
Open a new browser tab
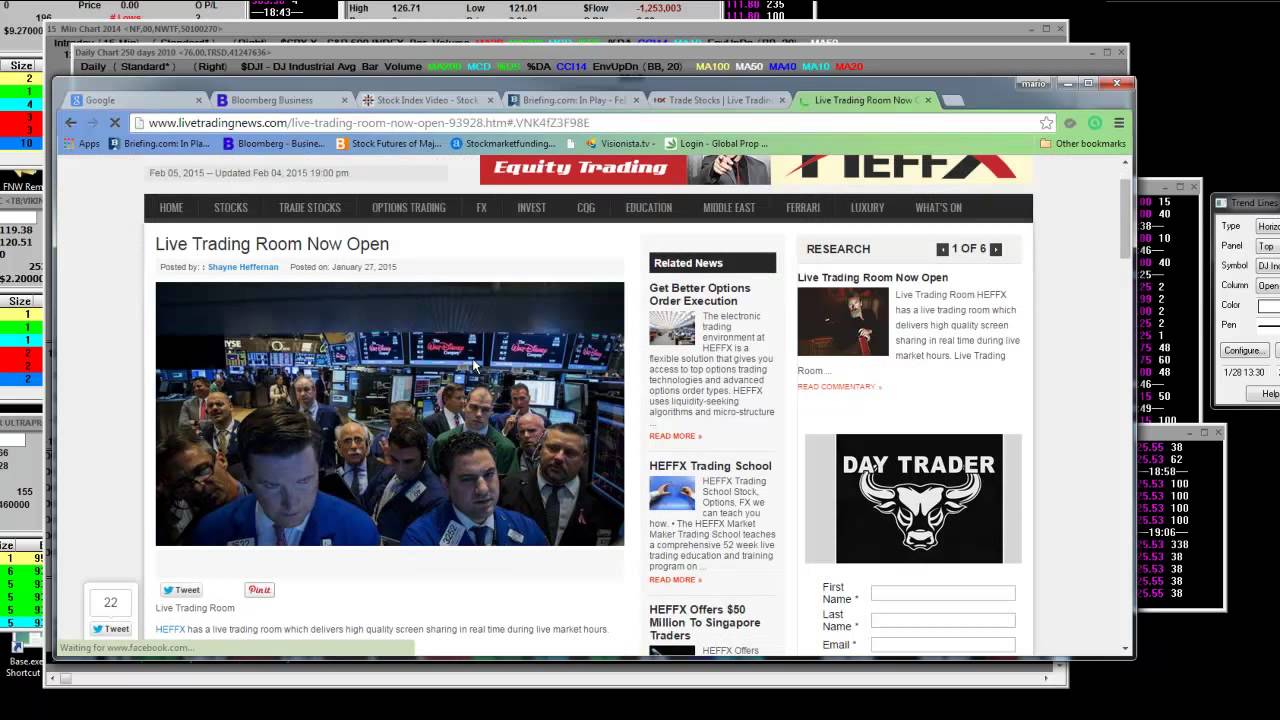[953, 100]
